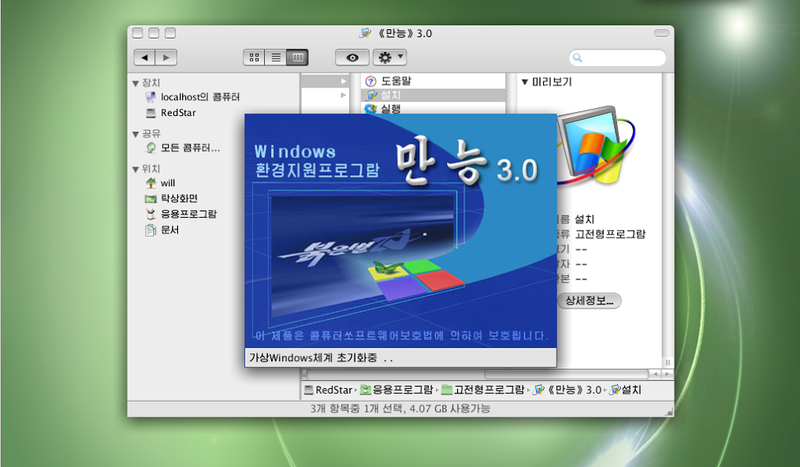This screenshot has height=467, width=800.
Task: Click the title bar 《만능》 3.0 proxy icon
Action: coord(365,33)
